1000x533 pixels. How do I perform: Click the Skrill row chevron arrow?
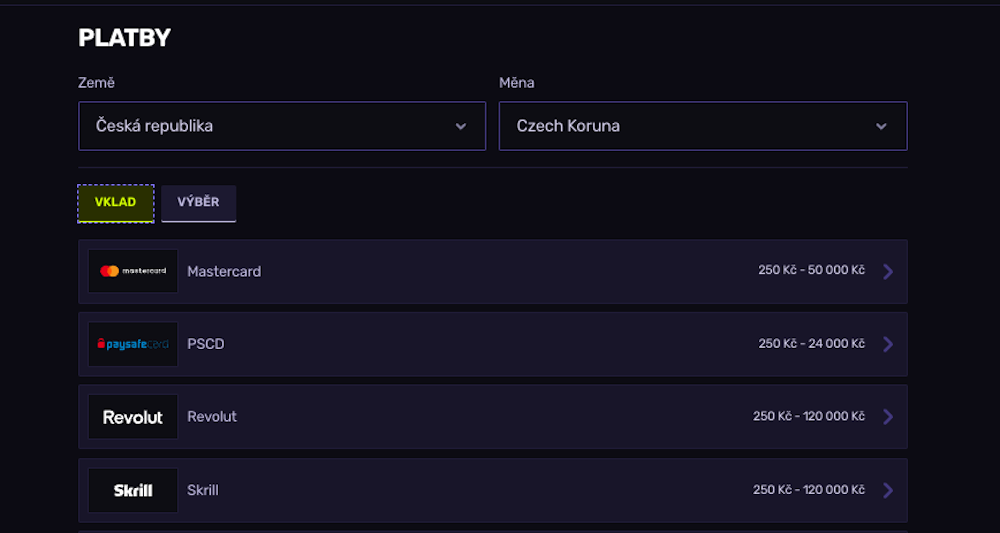pyautogui.click(x=888, y=490)
